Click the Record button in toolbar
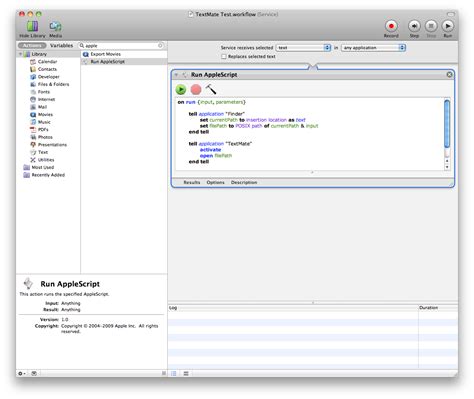Image resolution: width=474 pixels, height=399 pixels. (x=391, y=26)
